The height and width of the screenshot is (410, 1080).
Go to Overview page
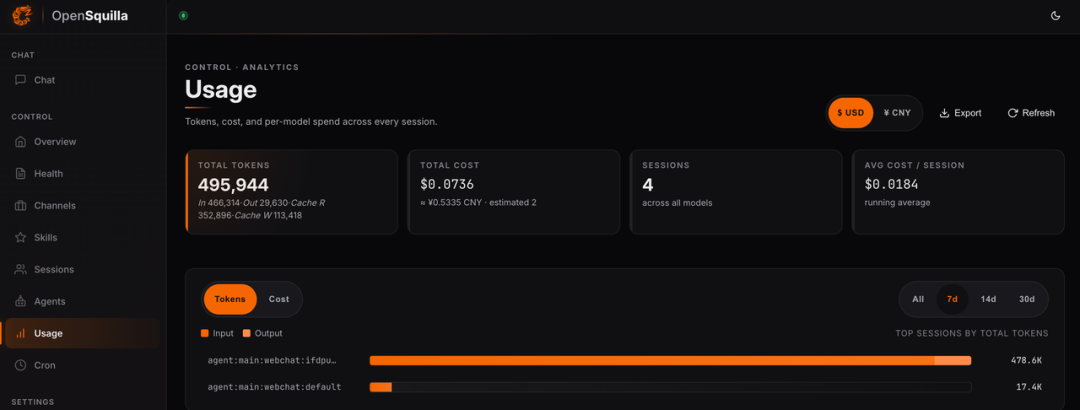point(83,142)
